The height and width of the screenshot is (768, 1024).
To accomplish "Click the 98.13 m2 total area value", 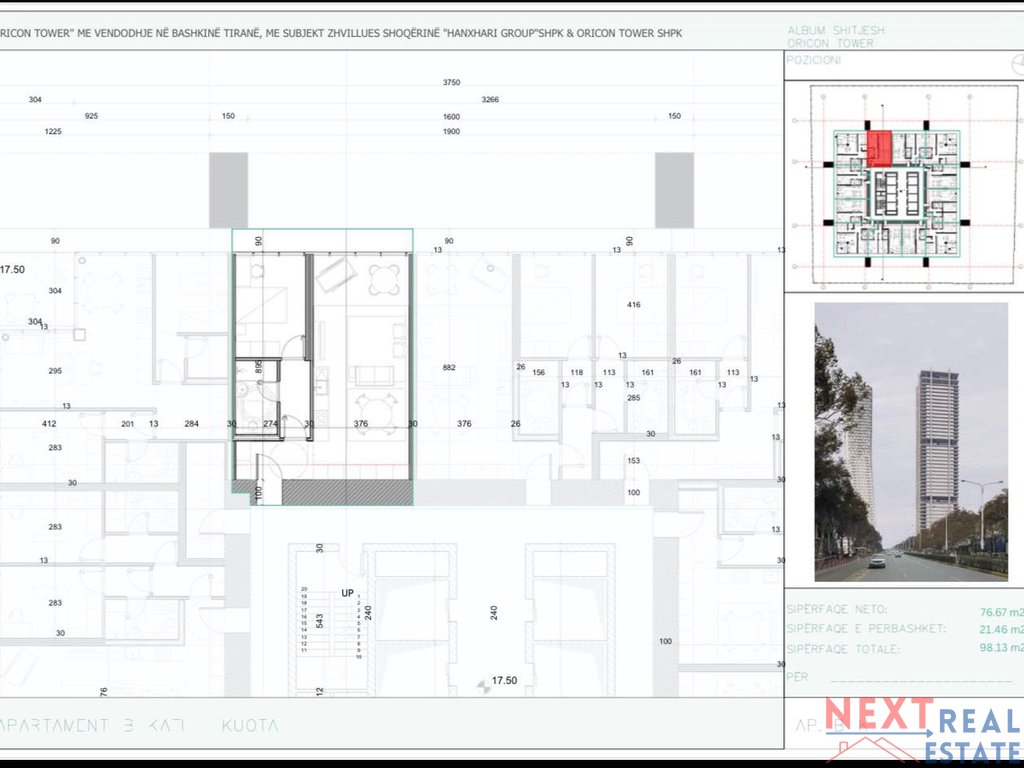I will [1002, 648].
